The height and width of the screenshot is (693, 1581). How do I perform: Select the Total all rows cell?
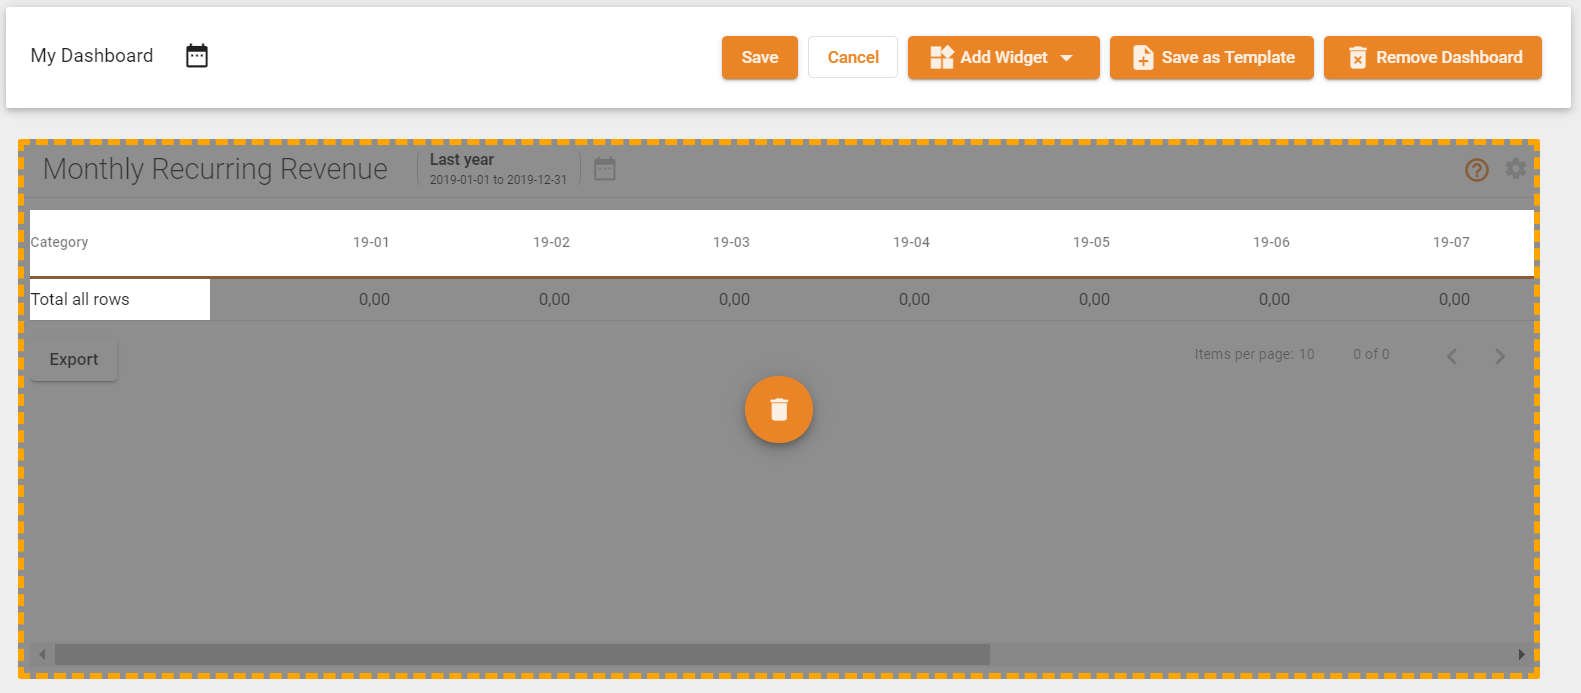pyautogui.click(x=120, y=299)
